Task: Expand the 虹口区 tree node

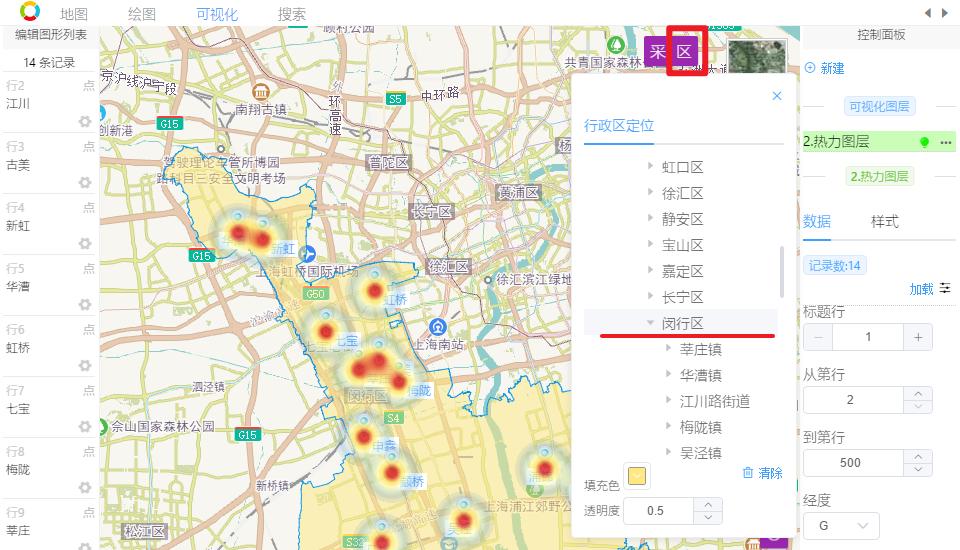Action: (x=650, y=166)
